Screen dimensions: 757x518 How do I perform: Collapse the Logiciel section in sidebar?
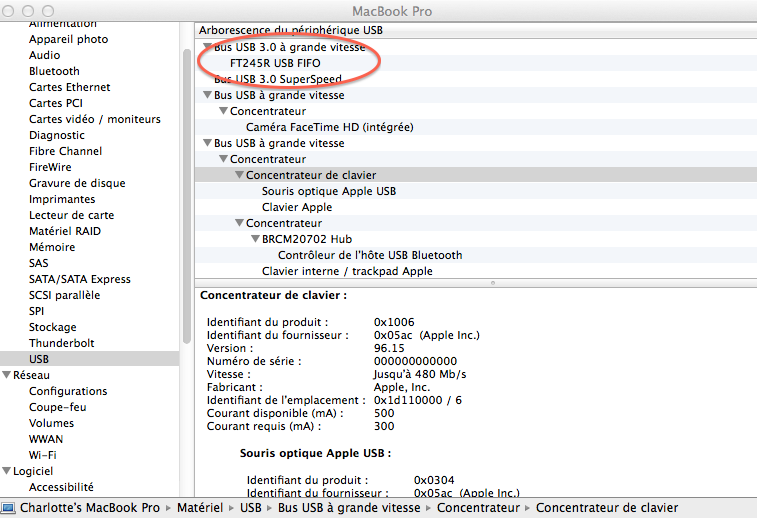point(7,471)
